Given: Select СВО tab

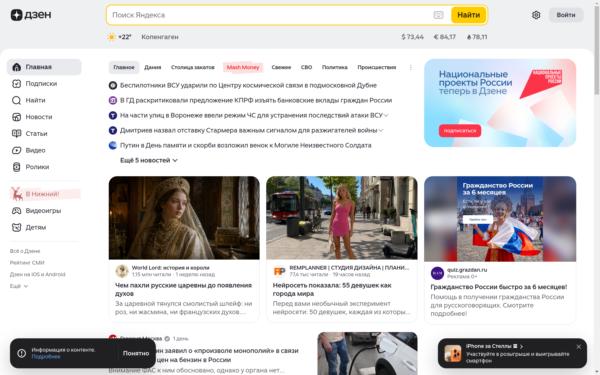Looking at the screenshot, I should click(306, 67).
